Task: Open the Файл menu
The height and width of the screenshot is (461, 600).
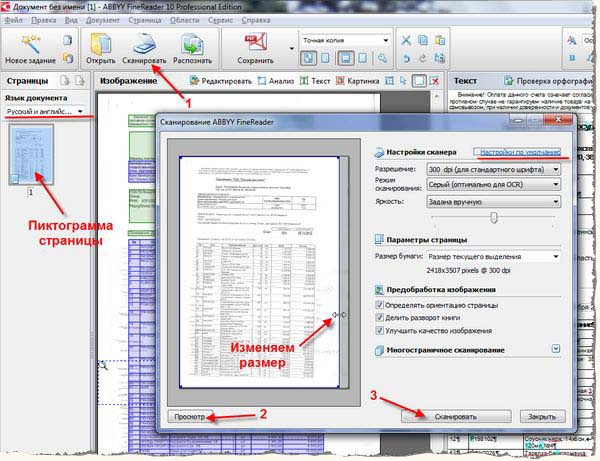Action: click(13, 20)
